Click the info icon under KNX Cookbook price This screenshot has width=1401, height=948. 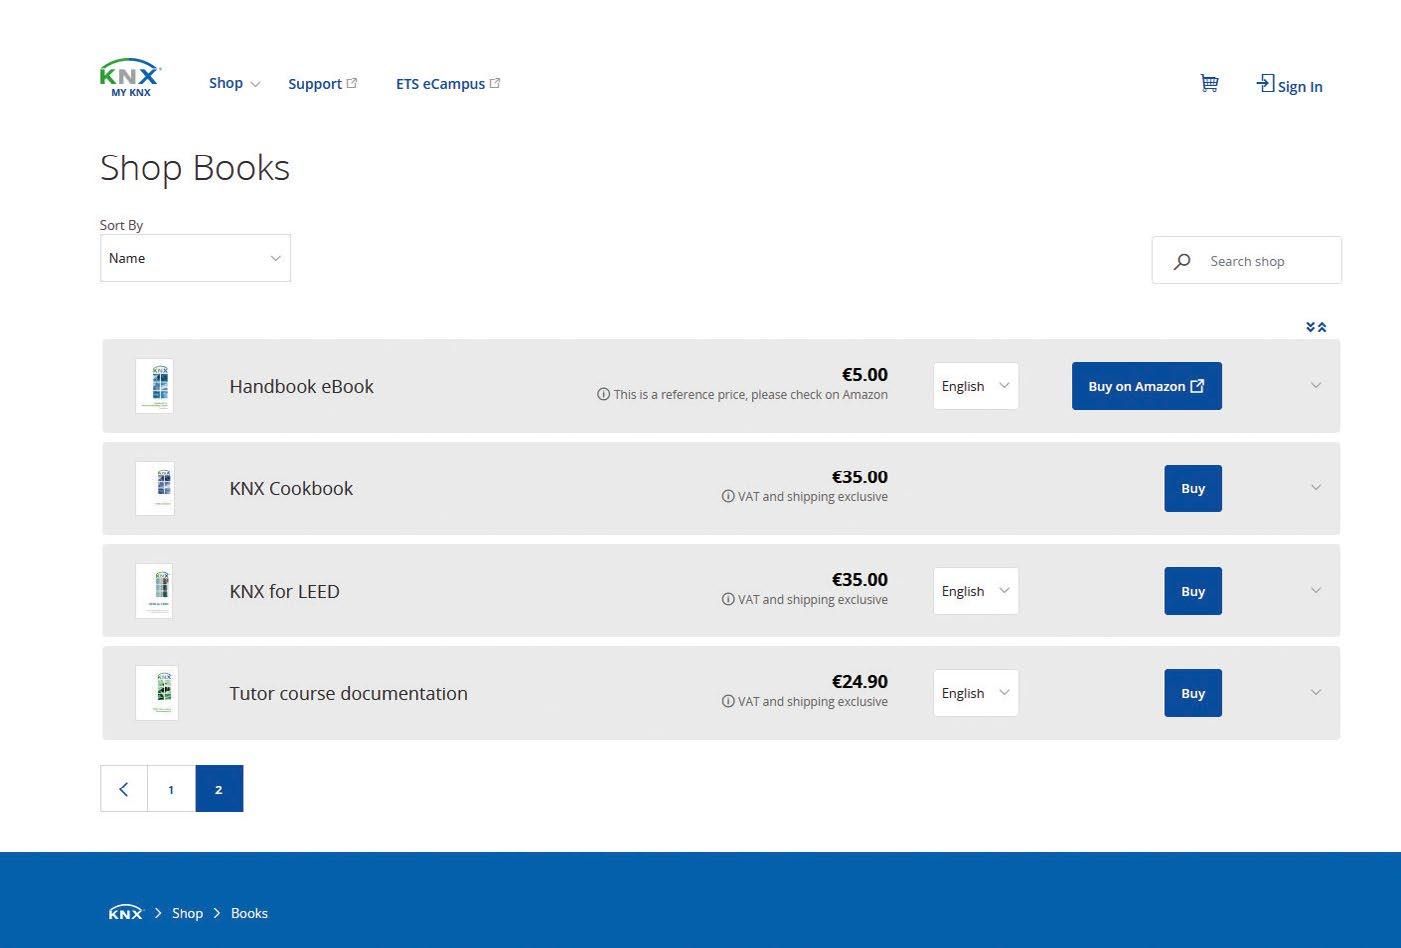pos(728,497)
